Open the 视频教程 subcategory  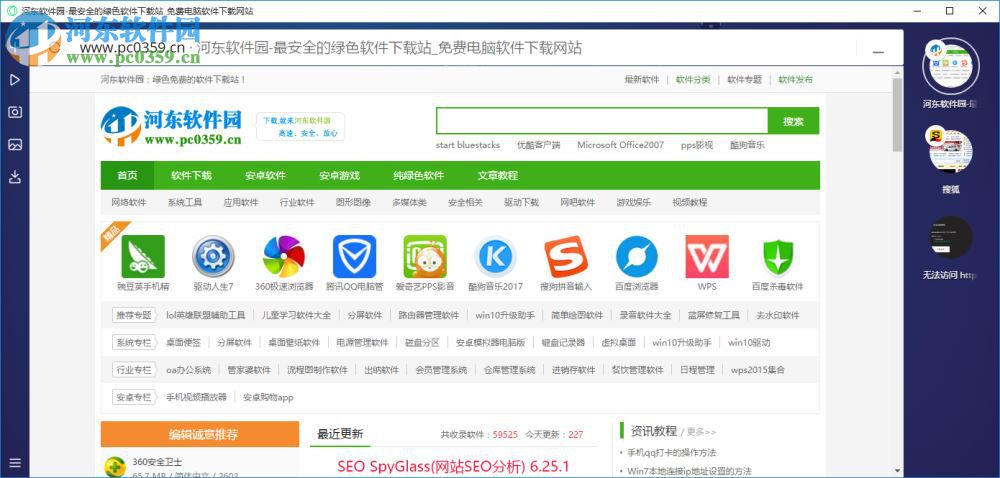click(x=690, y=203)
